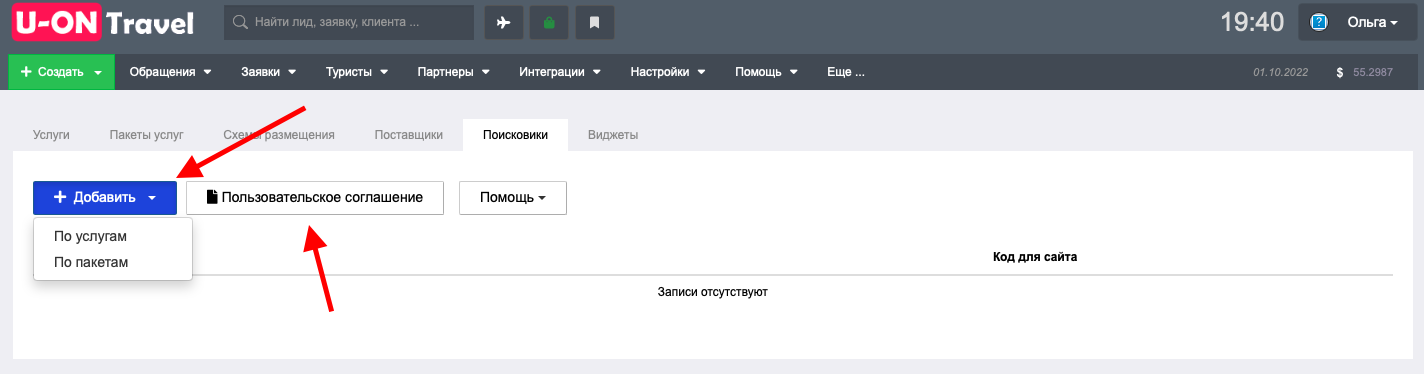Switch to the Схемы размещения tab

(x=279, y=135)
